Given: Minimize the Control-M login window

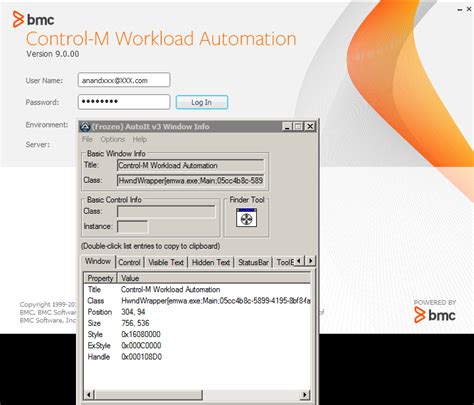Looking at the screenshot, I should tap(460, 10).
